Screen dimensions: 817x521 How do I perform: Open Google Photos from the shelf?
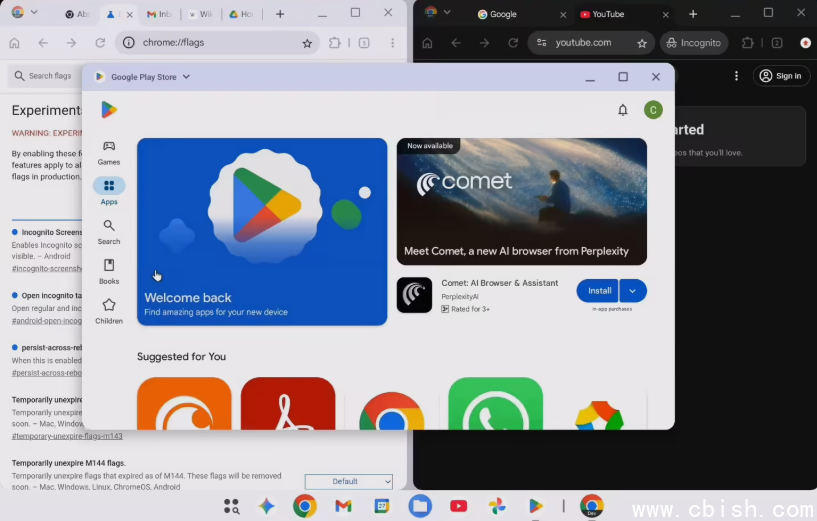[x=497, y=506]
